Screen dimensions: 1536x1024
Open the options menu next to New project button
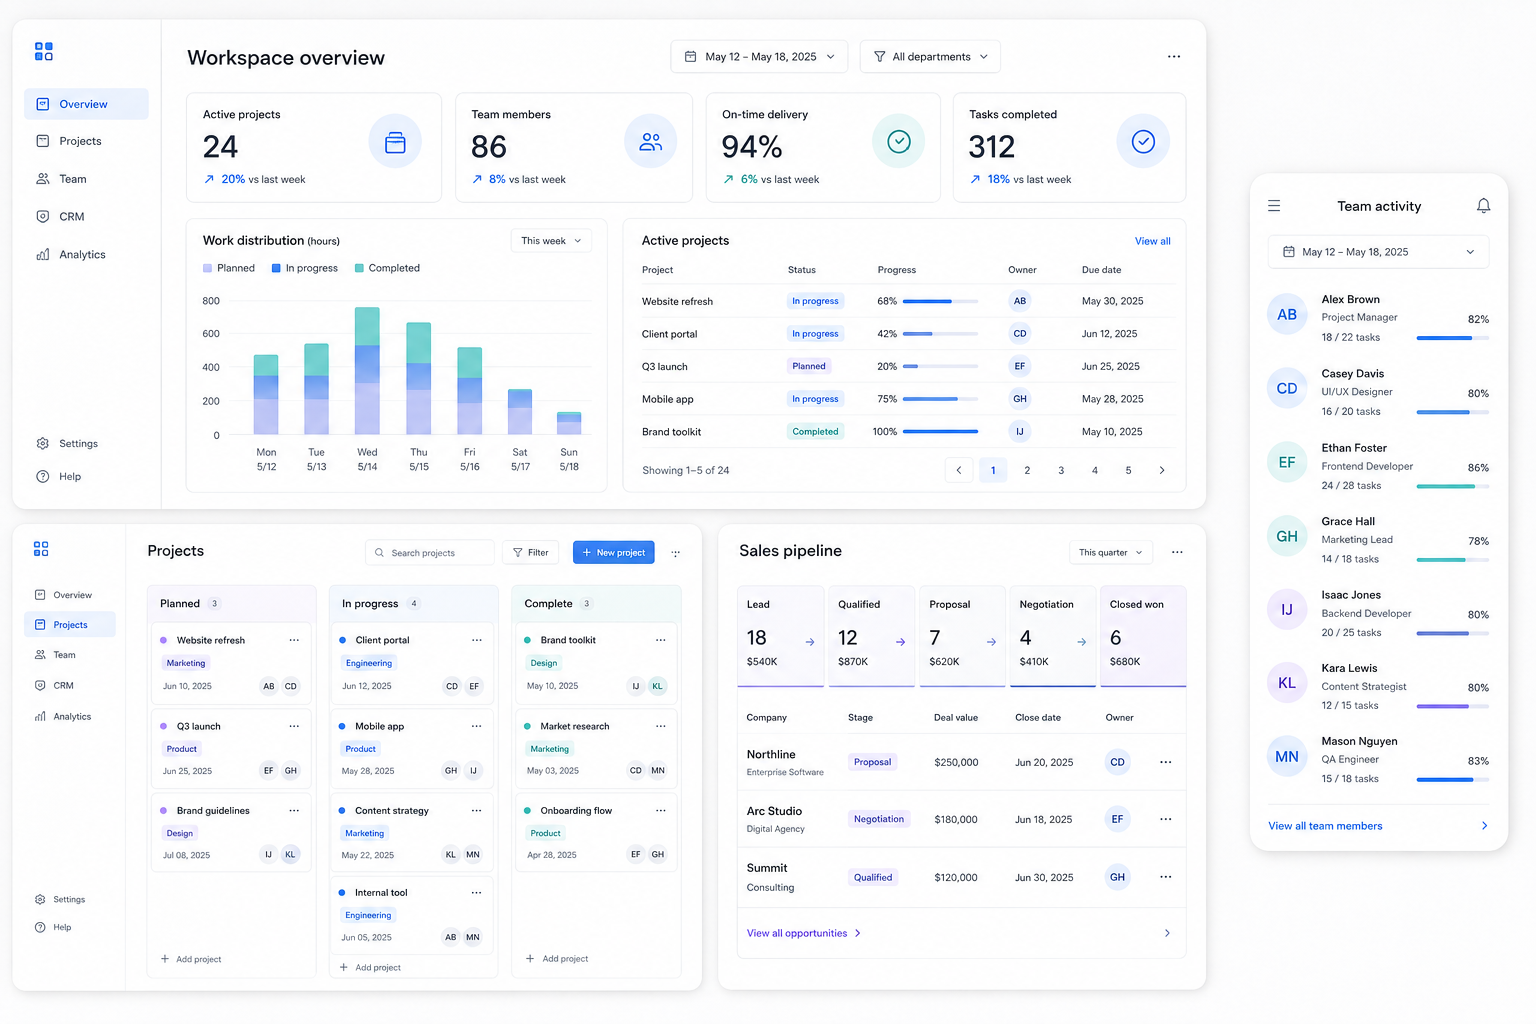[676, 553]
